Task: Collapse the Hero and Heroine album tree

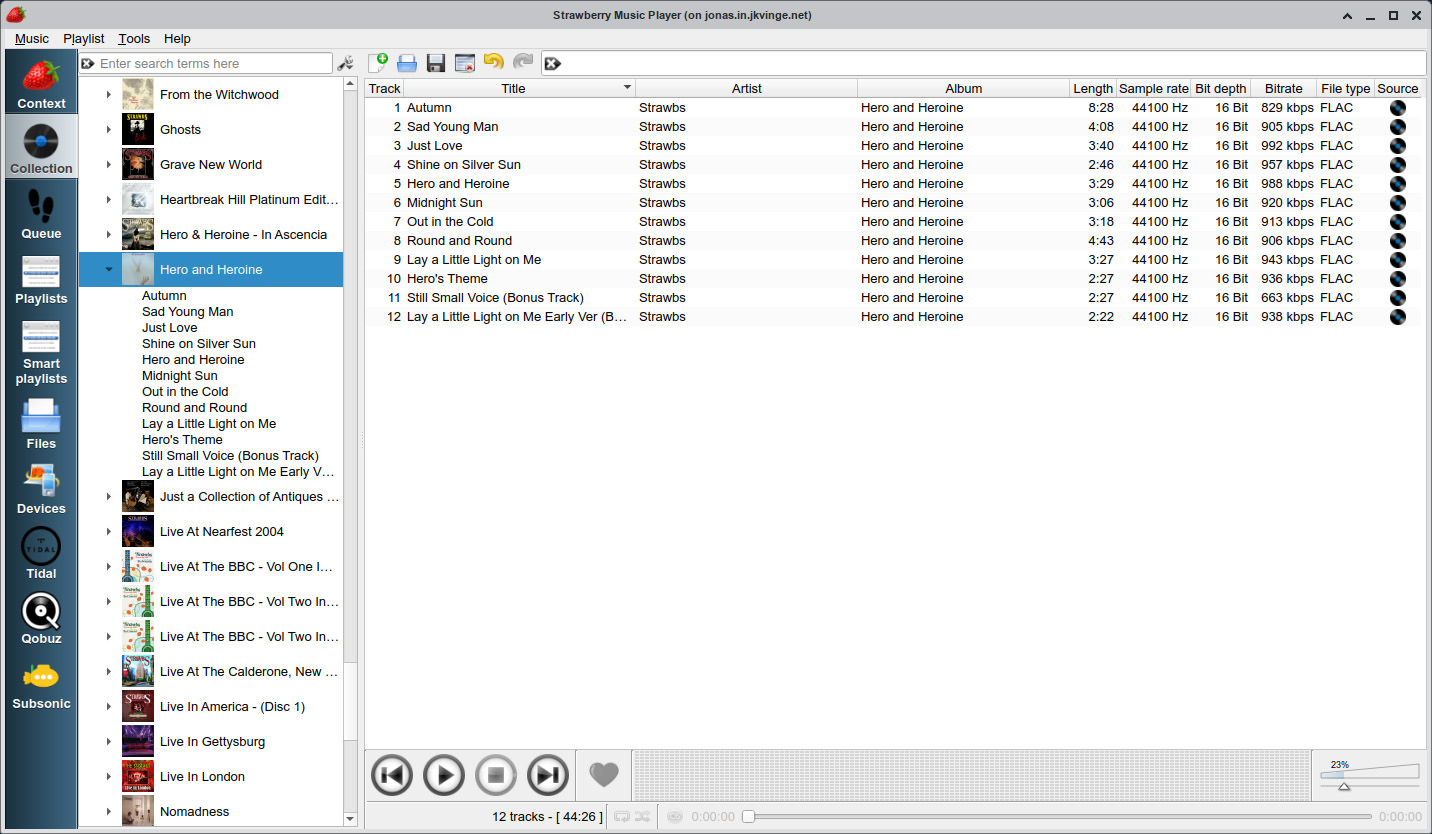Action: coord(108,269)
